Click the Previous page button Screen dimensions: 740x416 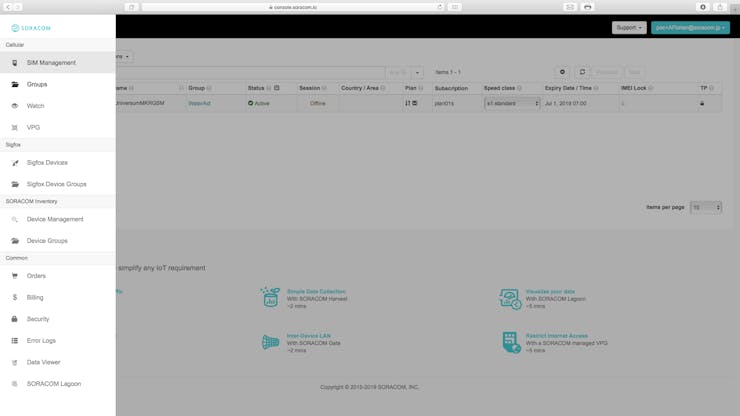click(607, 72)
